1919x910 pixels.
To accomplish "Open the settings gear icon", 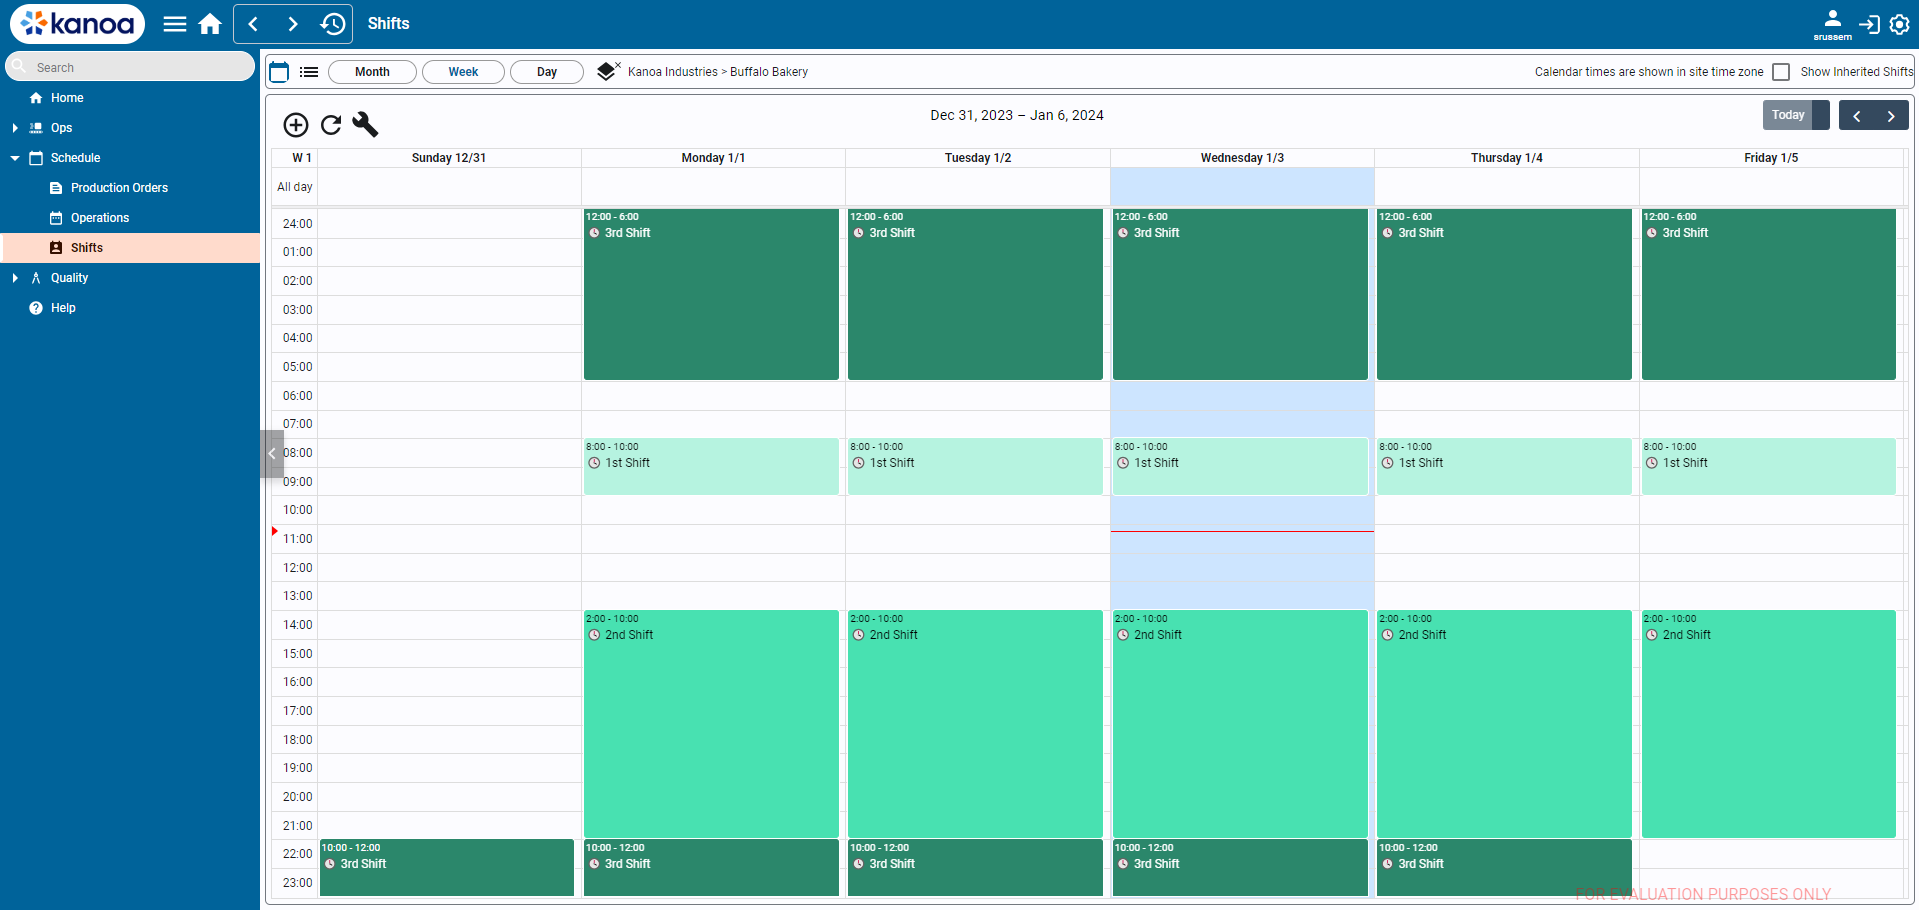I will tap(1900, 24).
